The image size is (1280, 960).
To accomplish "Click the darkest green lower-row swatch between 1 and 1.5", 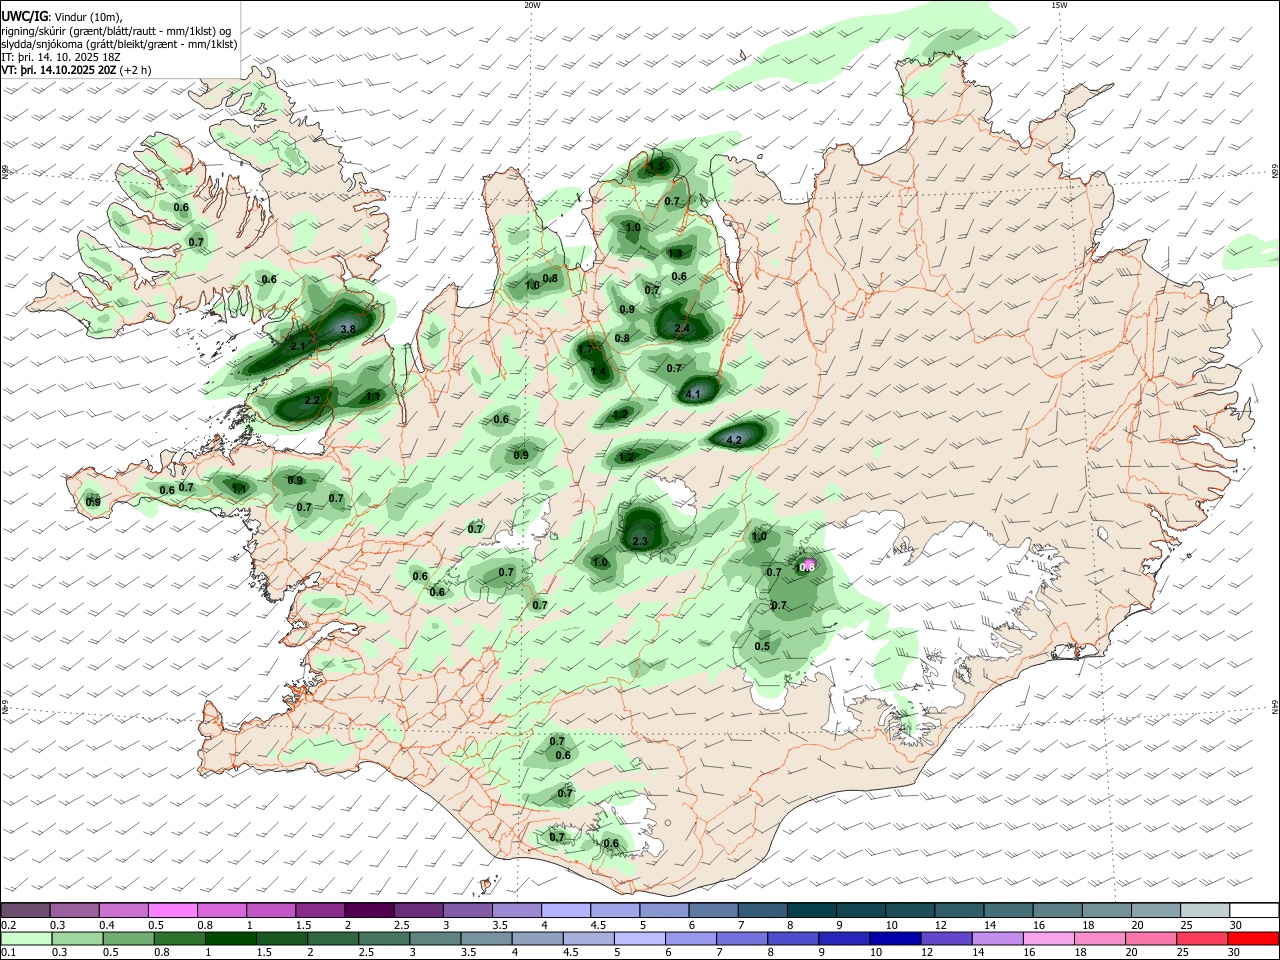I will pyautogui.click(x=231, y=939).
